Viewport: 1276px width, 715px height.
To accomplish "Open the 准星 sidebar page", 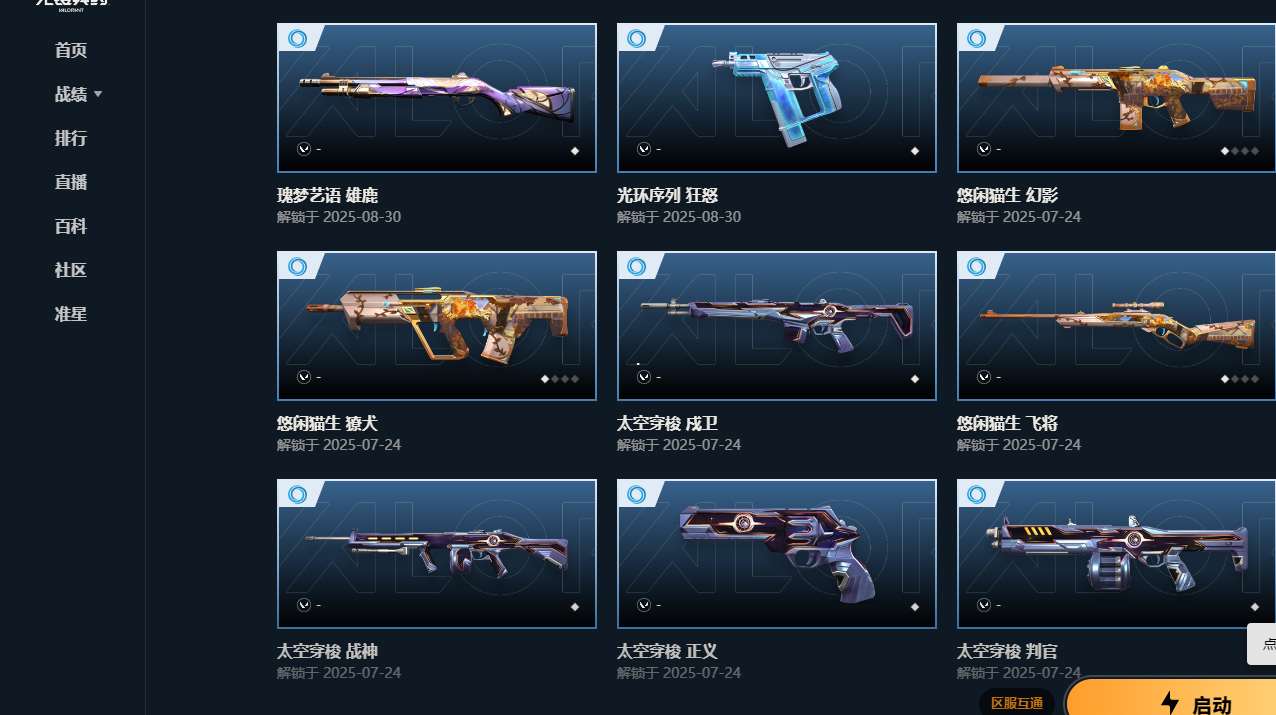I will [x=71, y=314].
